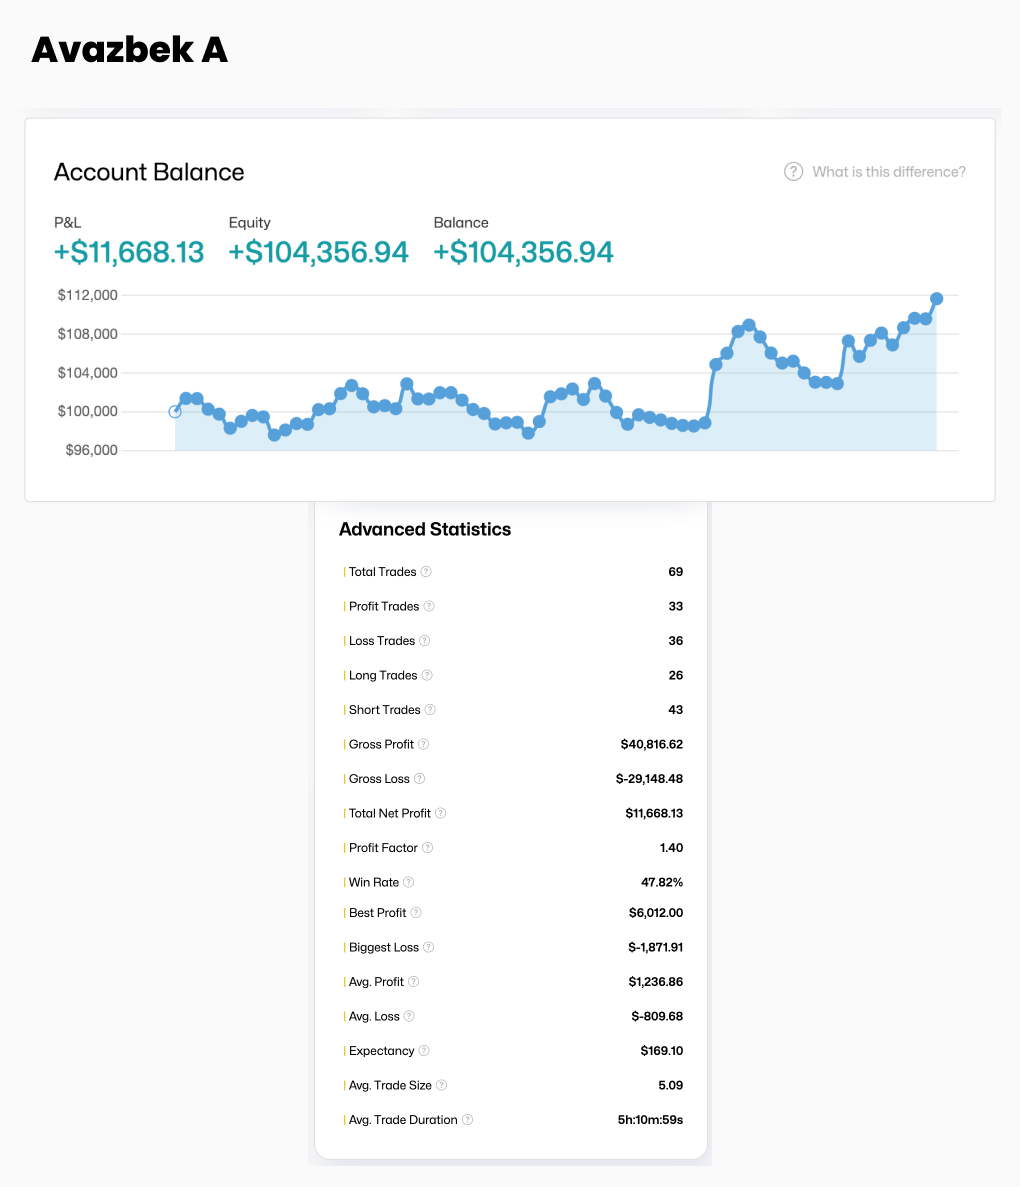Screen dimensions: 1020x1187
Task: Click help icon beside Best Profit
Action: pyautogui.click(x=416, y=912)
